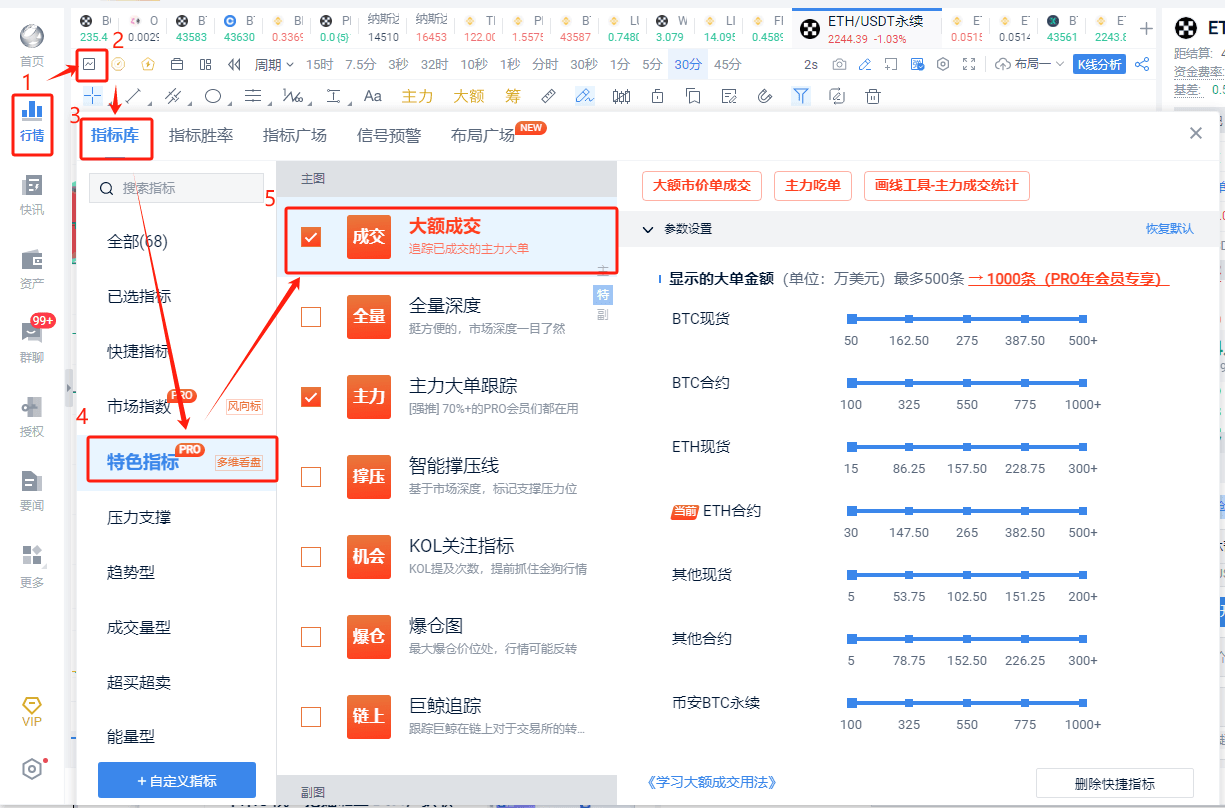Viewport: 1225px width, 808px height.
Task: Switch to 布局广场 tab
Action: [483, 135]
